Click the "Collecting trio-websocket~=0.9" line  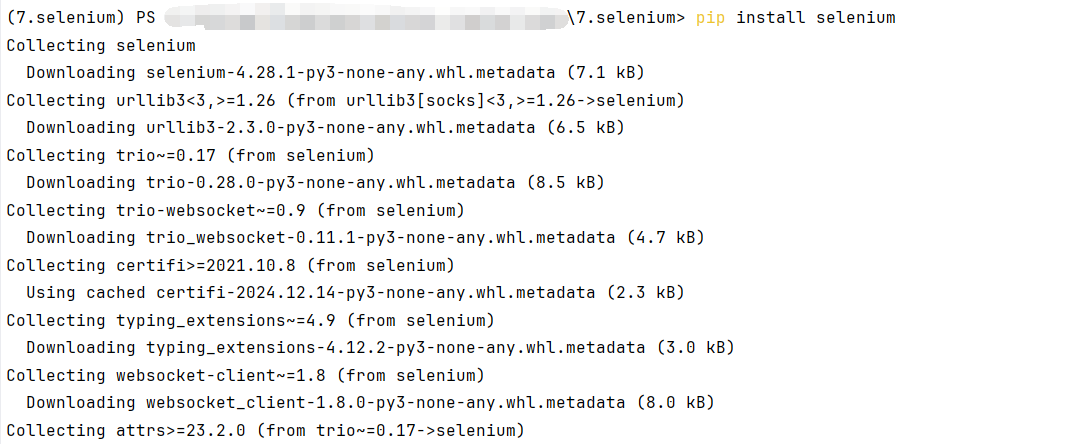235,210
